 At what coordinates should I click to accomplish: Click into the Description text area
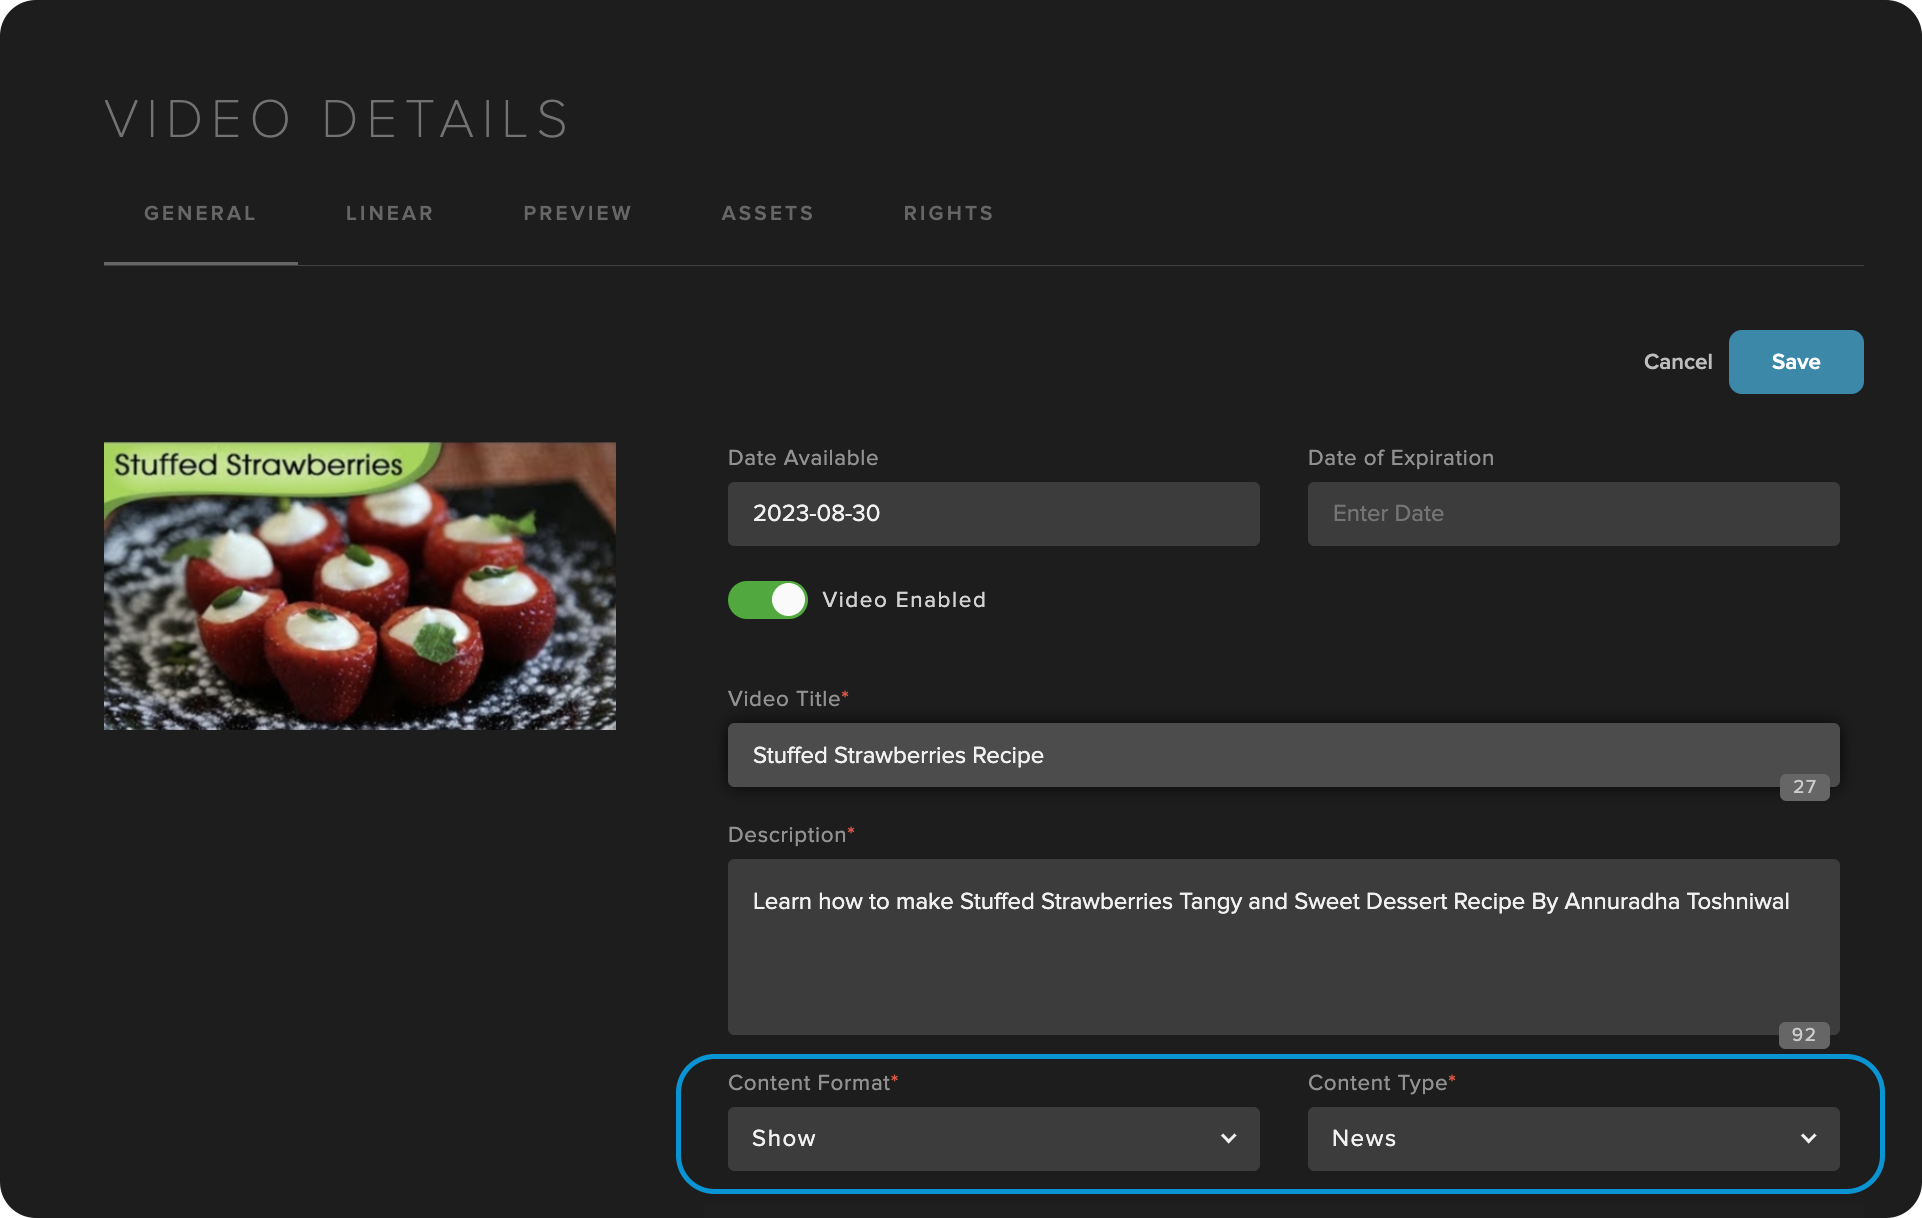(1283, 947)
